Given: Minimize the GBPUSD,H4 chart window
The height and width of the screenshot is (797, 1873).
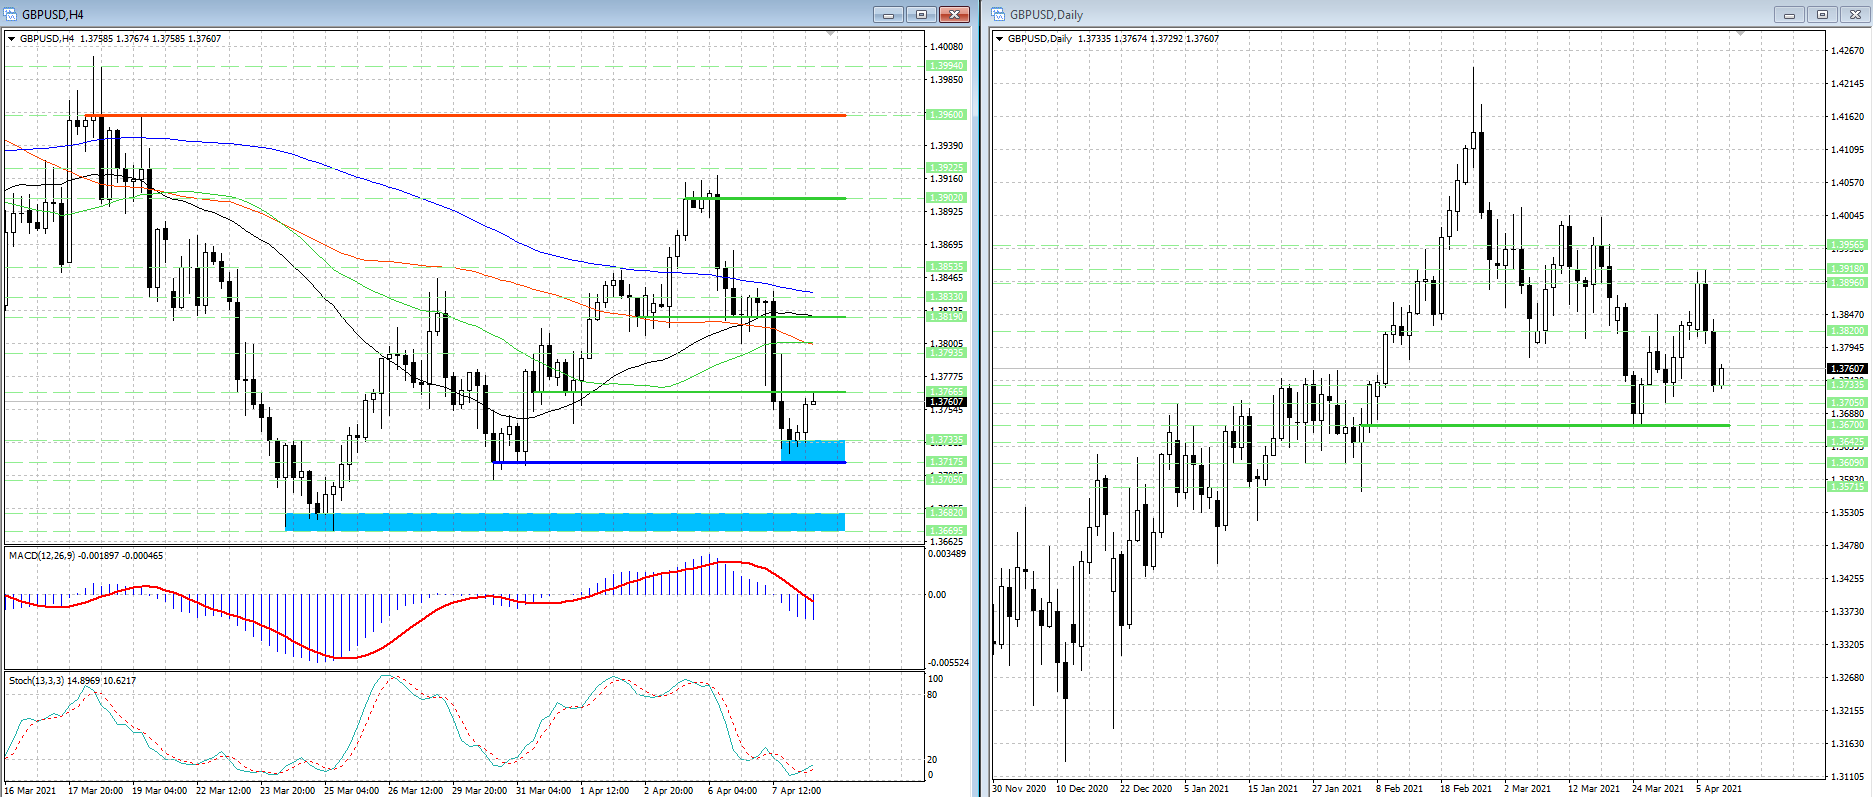Looking at the screenshot, I should [x=887, y=14].
